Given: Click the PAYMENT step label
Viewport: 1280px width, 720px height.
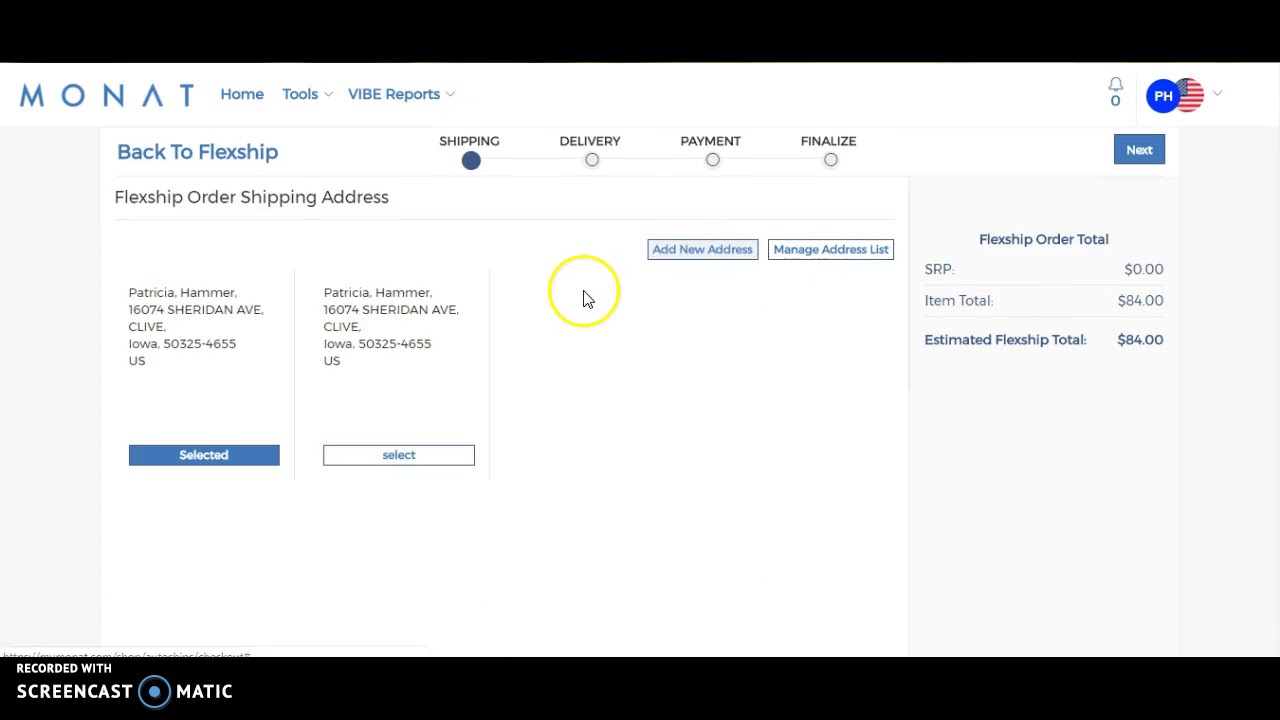Looking at the screenshot, I should pos(711,141).
